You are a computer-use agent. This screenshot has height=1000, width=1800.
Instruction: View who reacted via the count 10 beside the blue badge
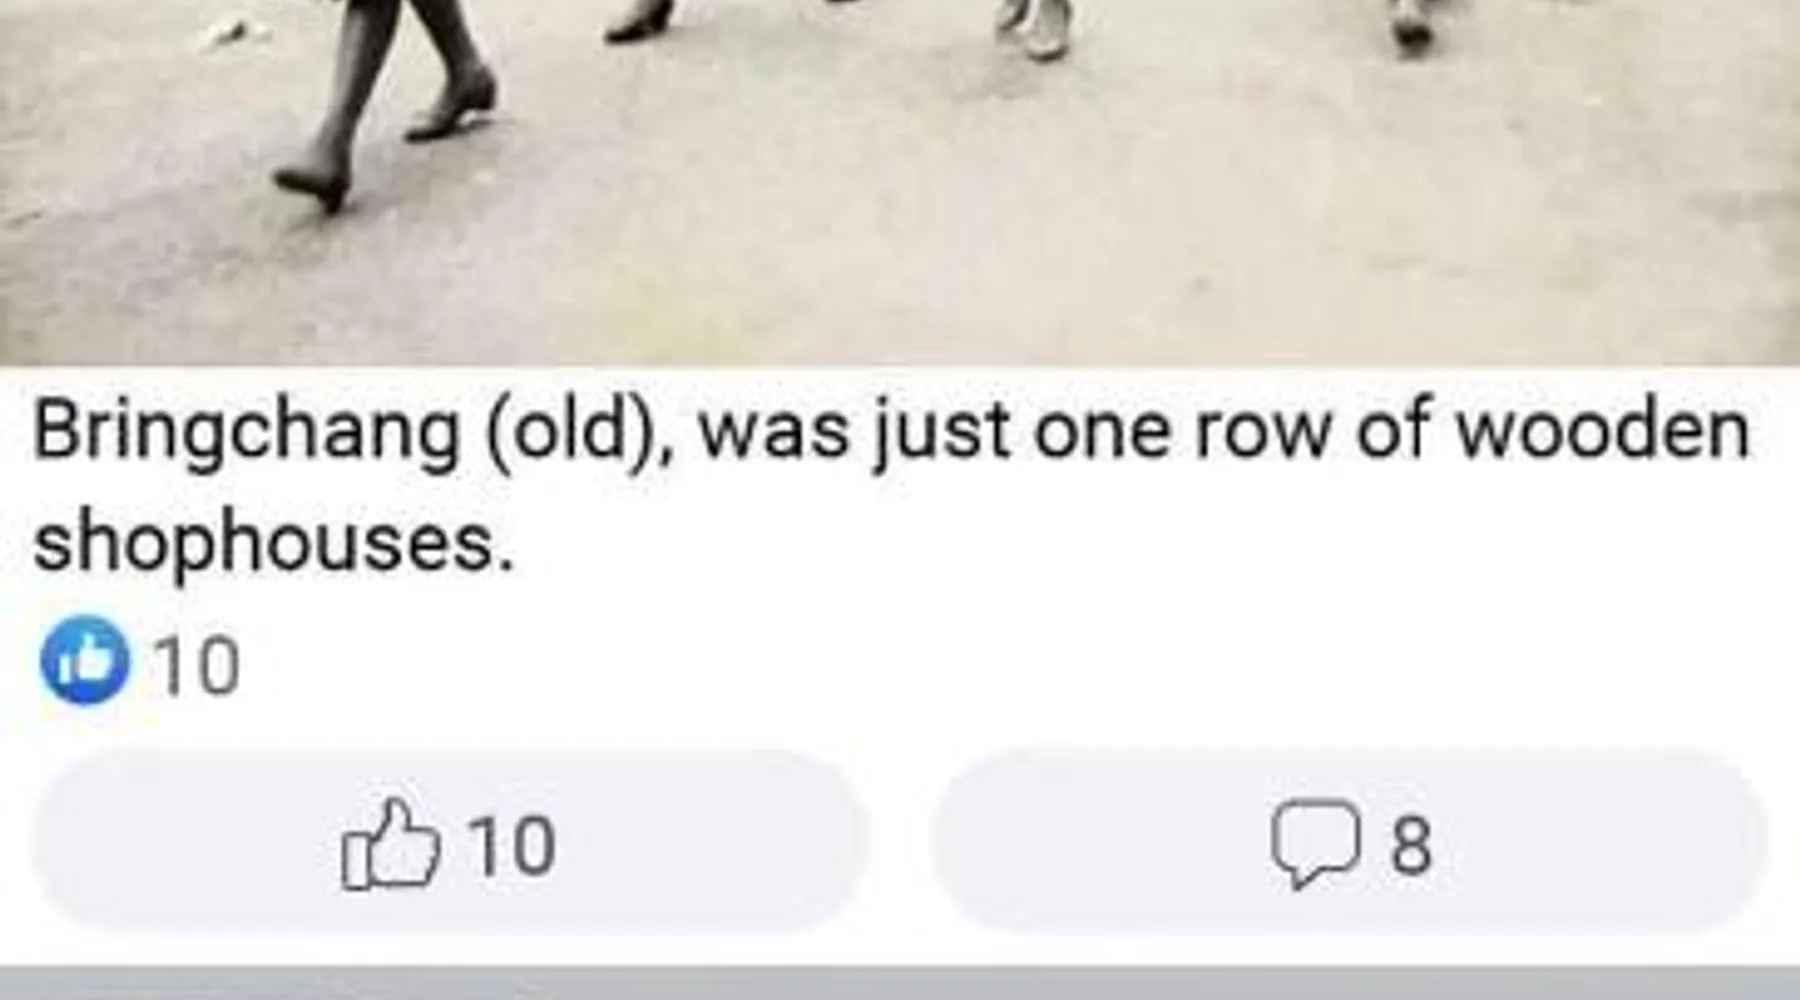(x=196, y=664)
